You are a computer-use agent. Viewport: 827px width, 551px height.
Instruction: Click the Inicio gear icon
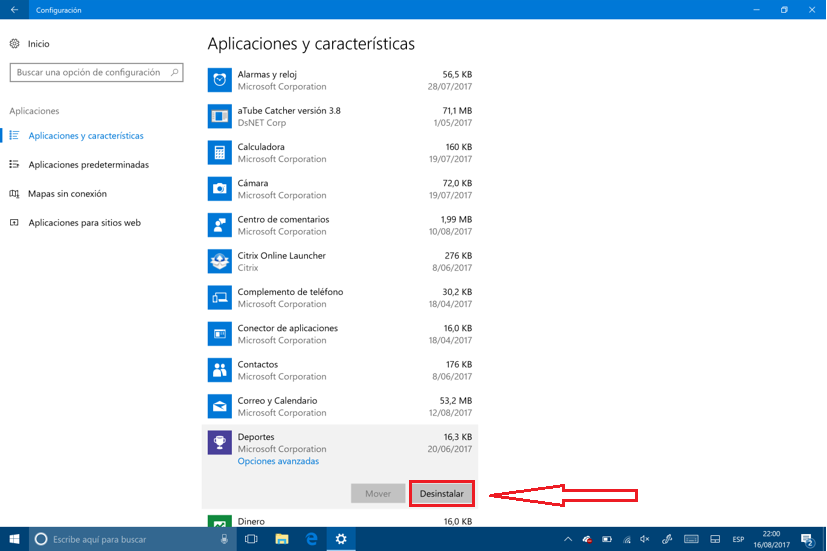pos(14,44)
